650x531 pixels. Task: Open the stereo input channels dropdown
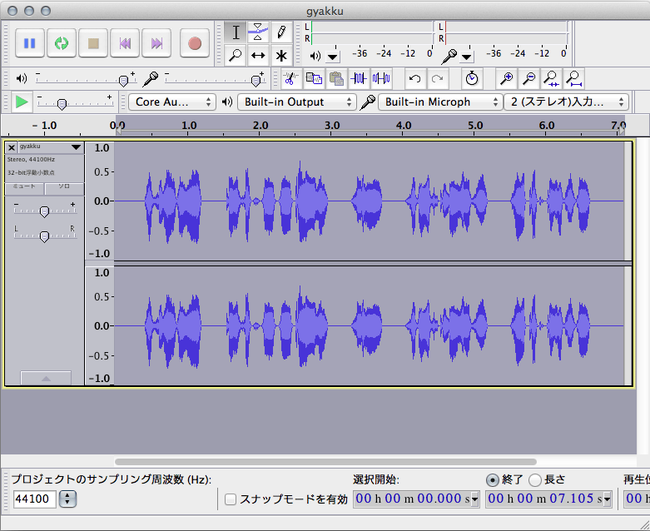[566, 102]
